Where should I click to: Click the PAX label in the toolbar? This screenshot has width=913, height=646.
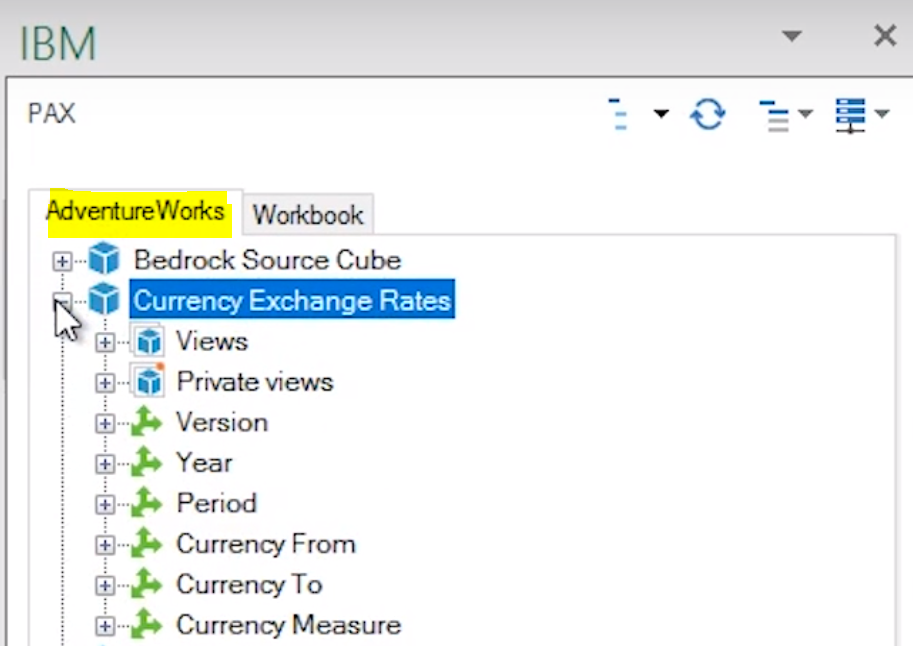pos(52,114)
